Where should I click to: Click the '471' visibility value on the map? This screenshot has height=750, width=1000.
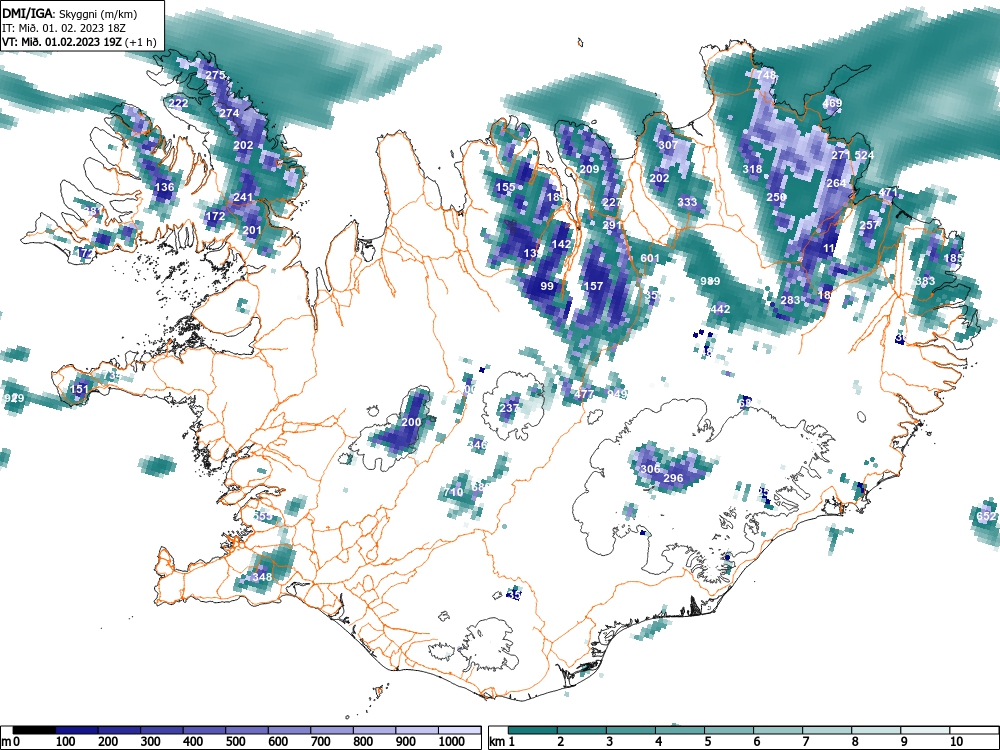click(888, 193)
